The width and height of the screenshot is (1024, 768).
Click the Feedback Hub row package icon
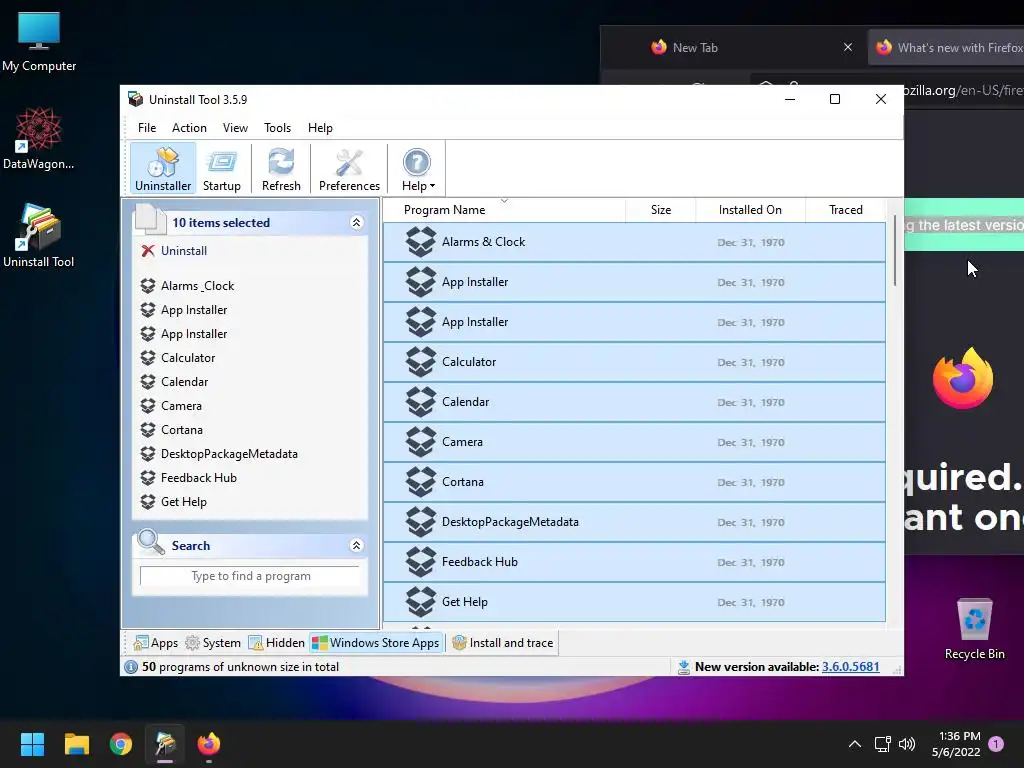(421, 562)
